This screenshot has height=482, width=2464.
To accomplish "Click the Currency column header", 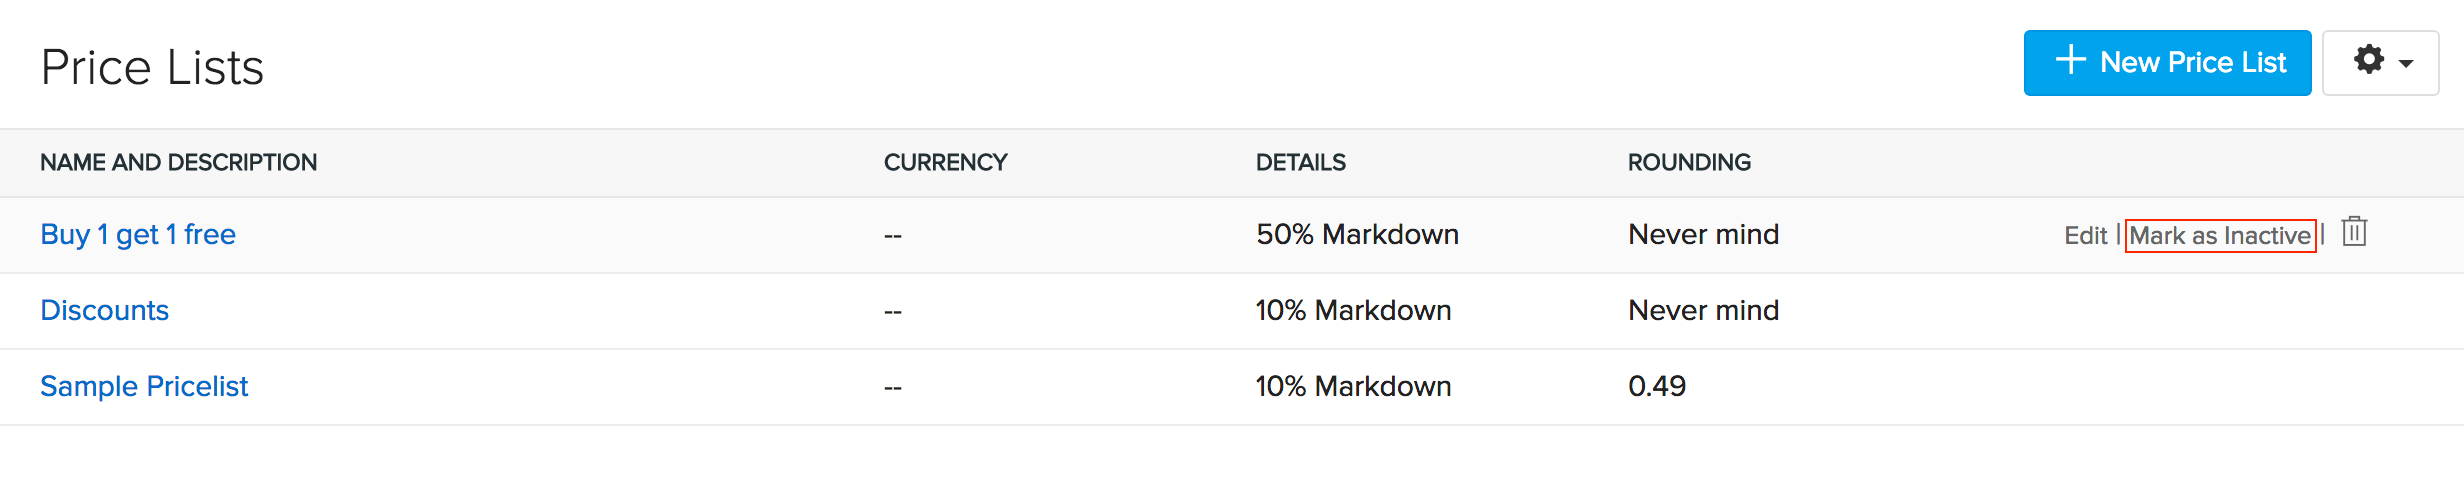I will coord(945,162).
